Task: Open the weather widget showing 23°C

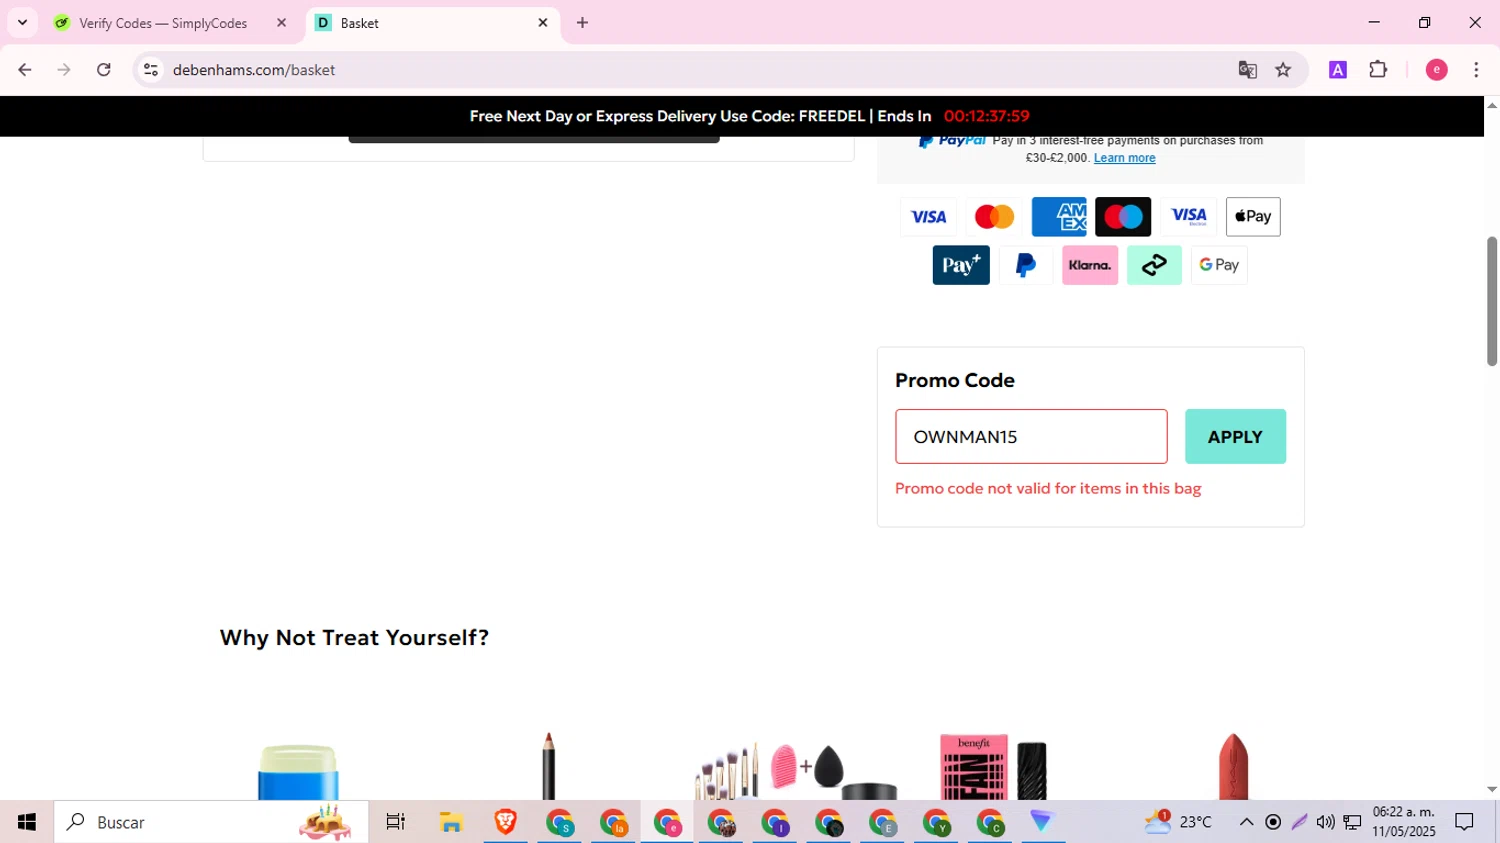Action: pos(1179,822)
